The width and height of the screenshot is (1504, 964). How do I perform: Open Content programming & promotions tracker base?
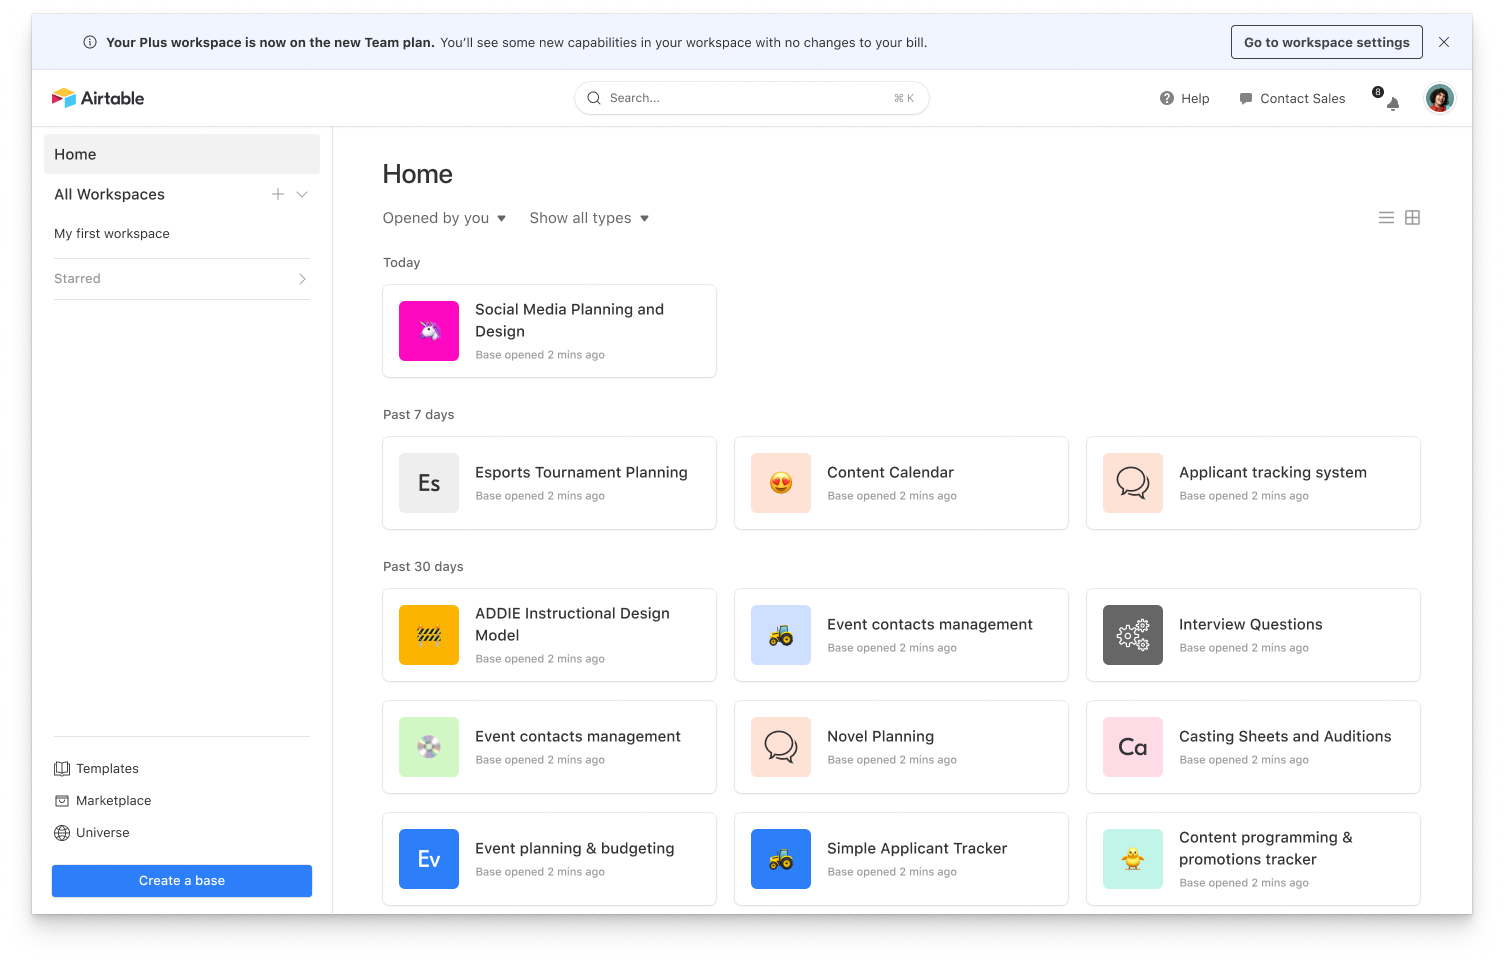1253,859
